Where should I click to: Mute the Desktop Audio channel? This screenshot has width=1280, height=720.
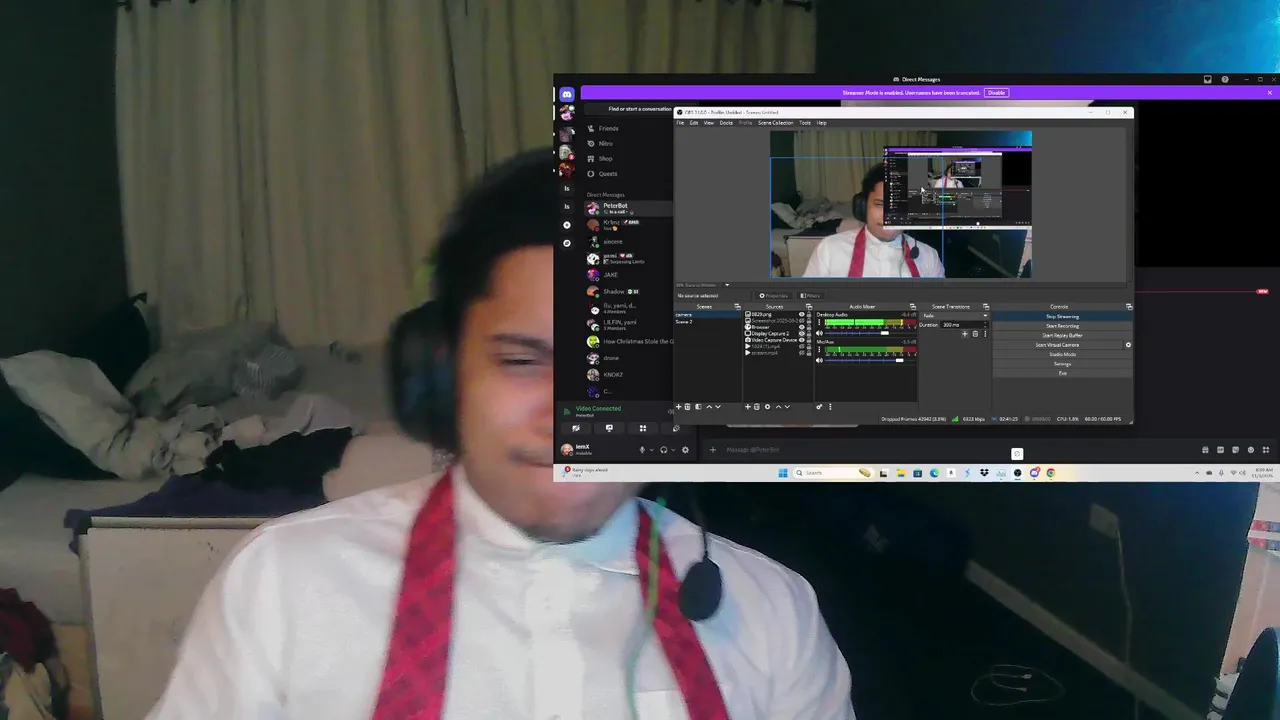click(x=819, y=333)
